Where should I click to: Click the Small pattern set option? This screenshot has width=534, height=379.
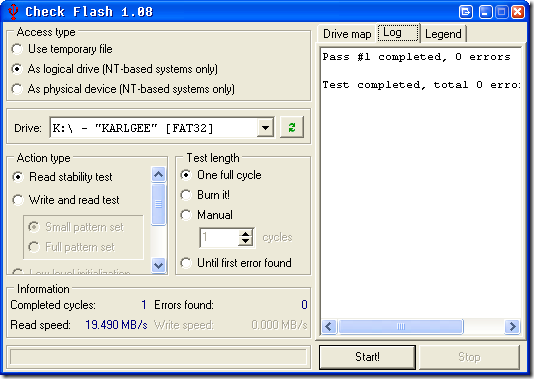[76, 227]
